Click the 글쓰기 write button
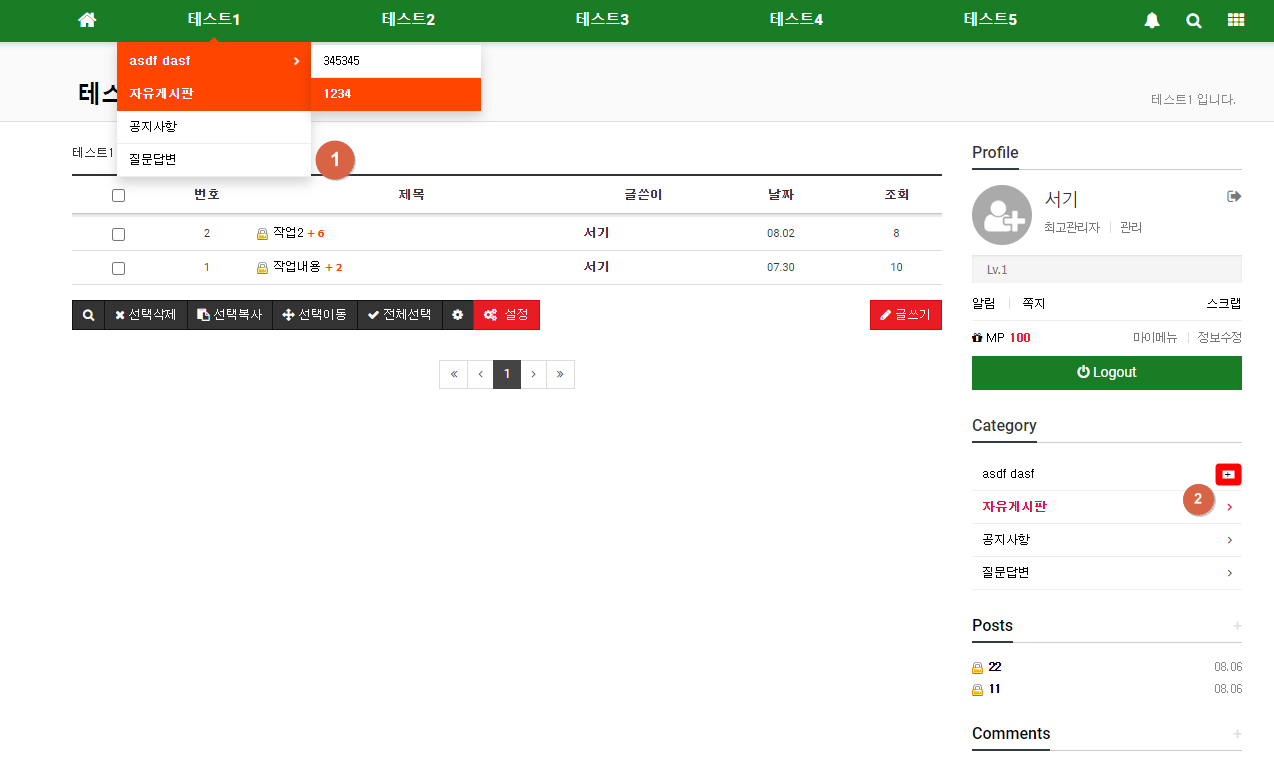Image resolution: width=1274 pixels, height=768 pixels. (905, 315)
